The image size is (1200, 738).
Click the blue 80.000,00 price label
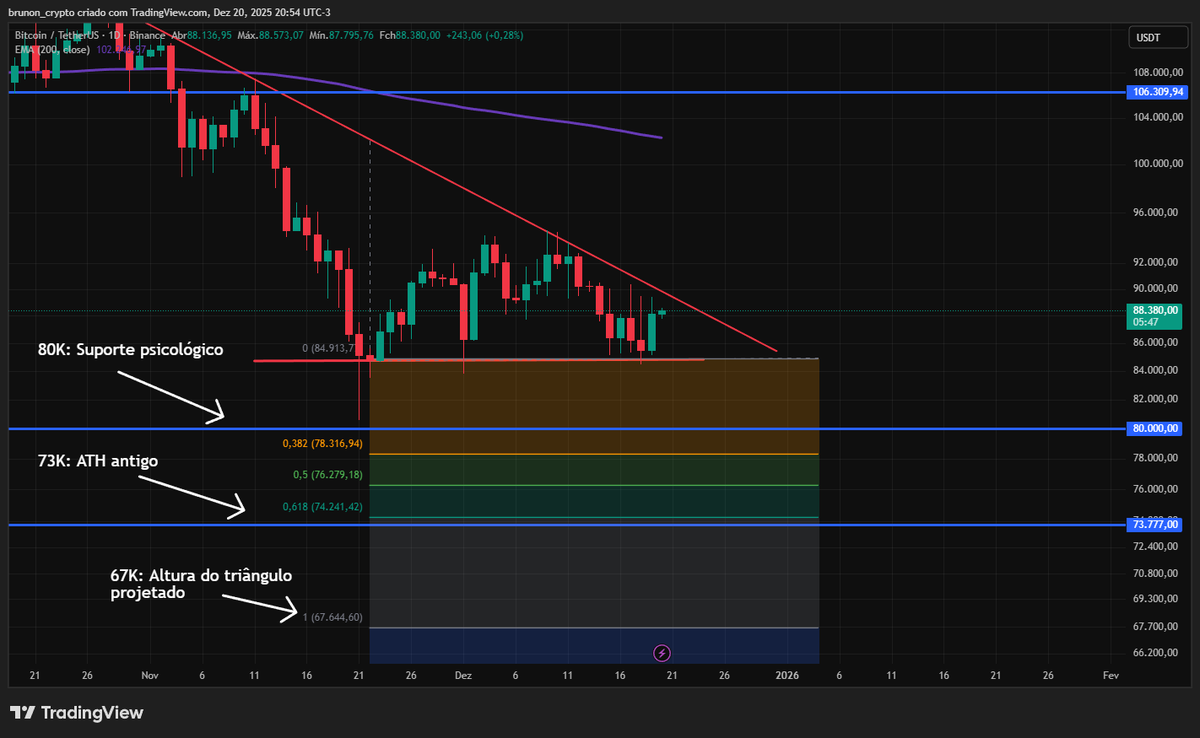(1155, 429)
